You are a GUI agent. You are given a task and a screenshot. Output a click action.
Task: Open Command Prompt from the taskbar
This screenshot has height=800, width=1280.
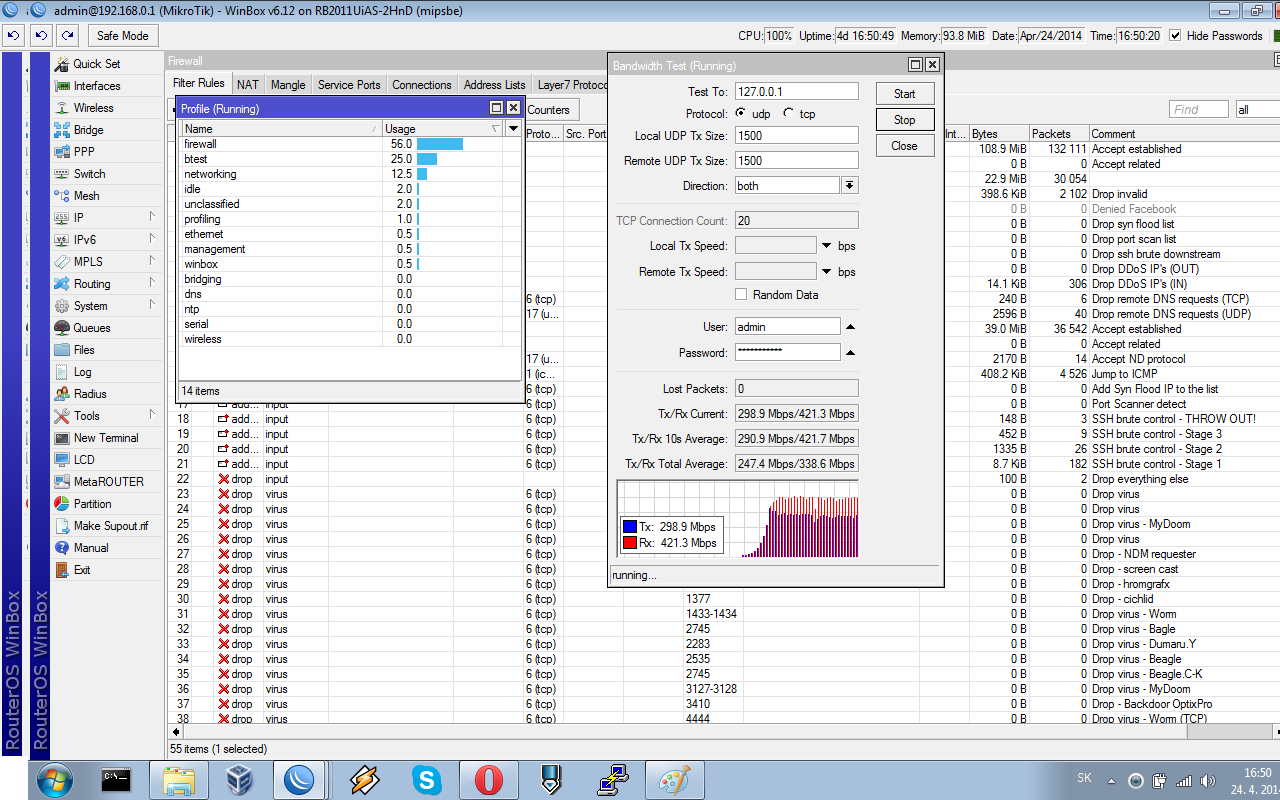coord(117,778)
